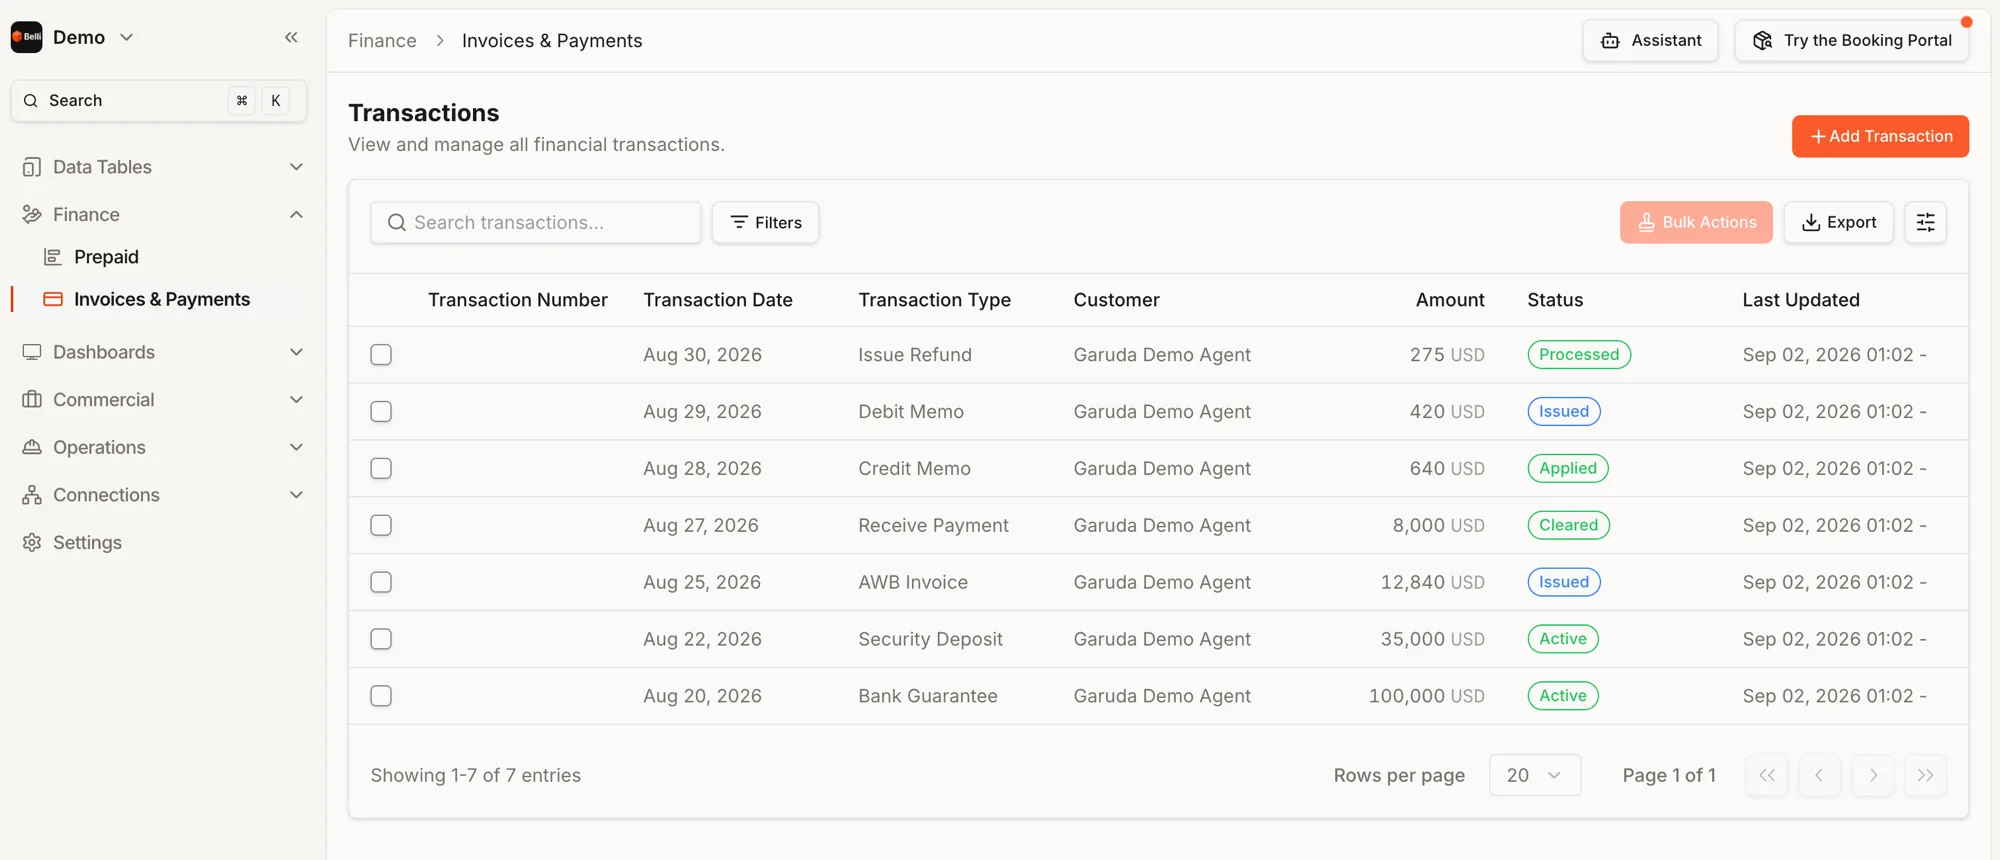Image resolution: width=2000 pixels, height=860 pixels.
Task: Click Try the Booking Portal button
Action: [x=1852, y=41]
